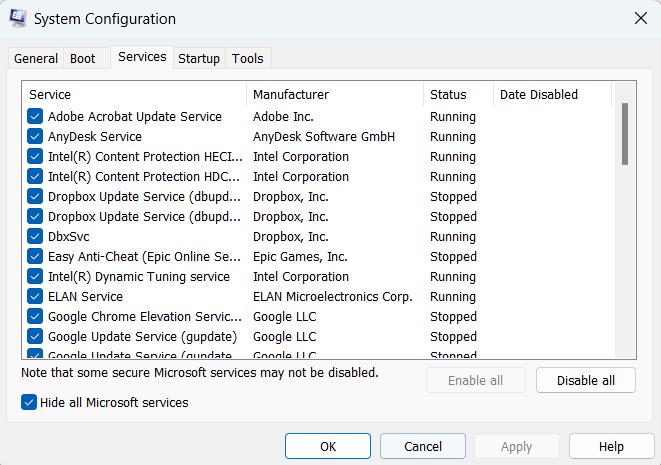Click the Disable all button

pos(586,380)
